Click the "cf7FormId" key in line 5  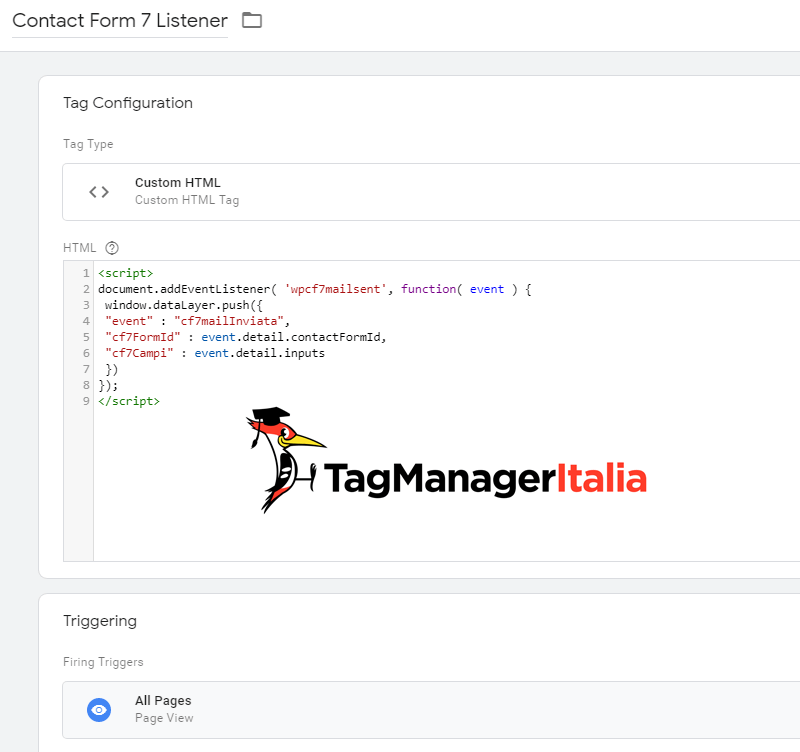point(143,337)
